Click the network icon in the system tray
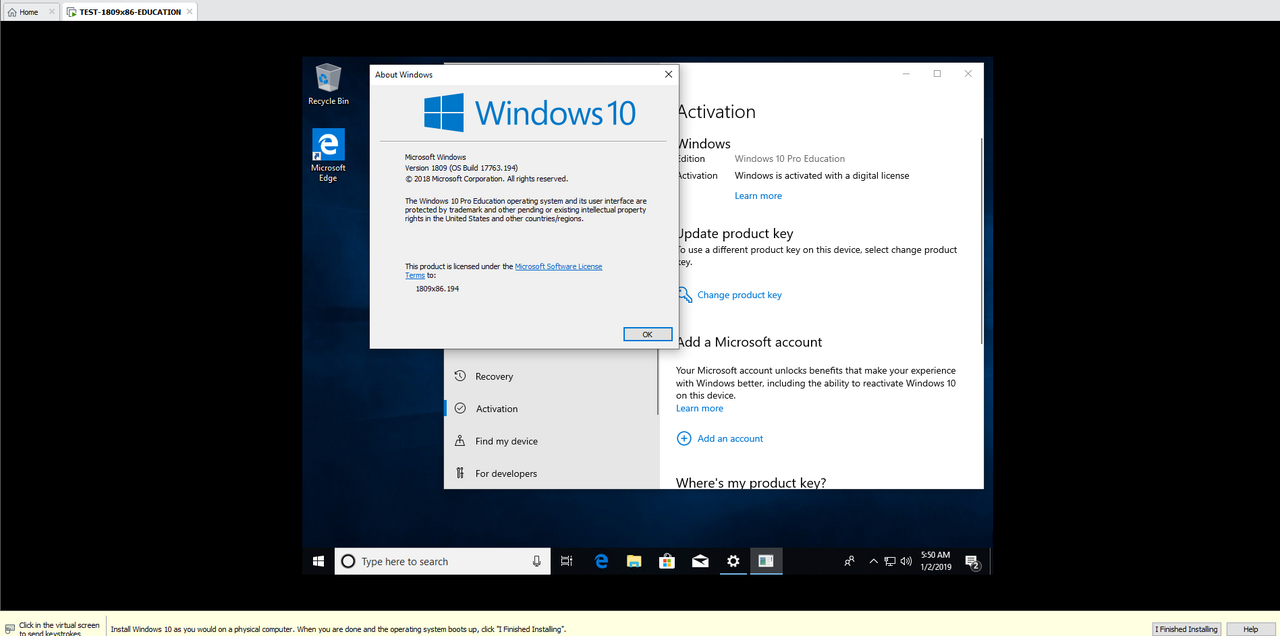Viewport: 1280px width, 636px height. (x=889, y=561)
